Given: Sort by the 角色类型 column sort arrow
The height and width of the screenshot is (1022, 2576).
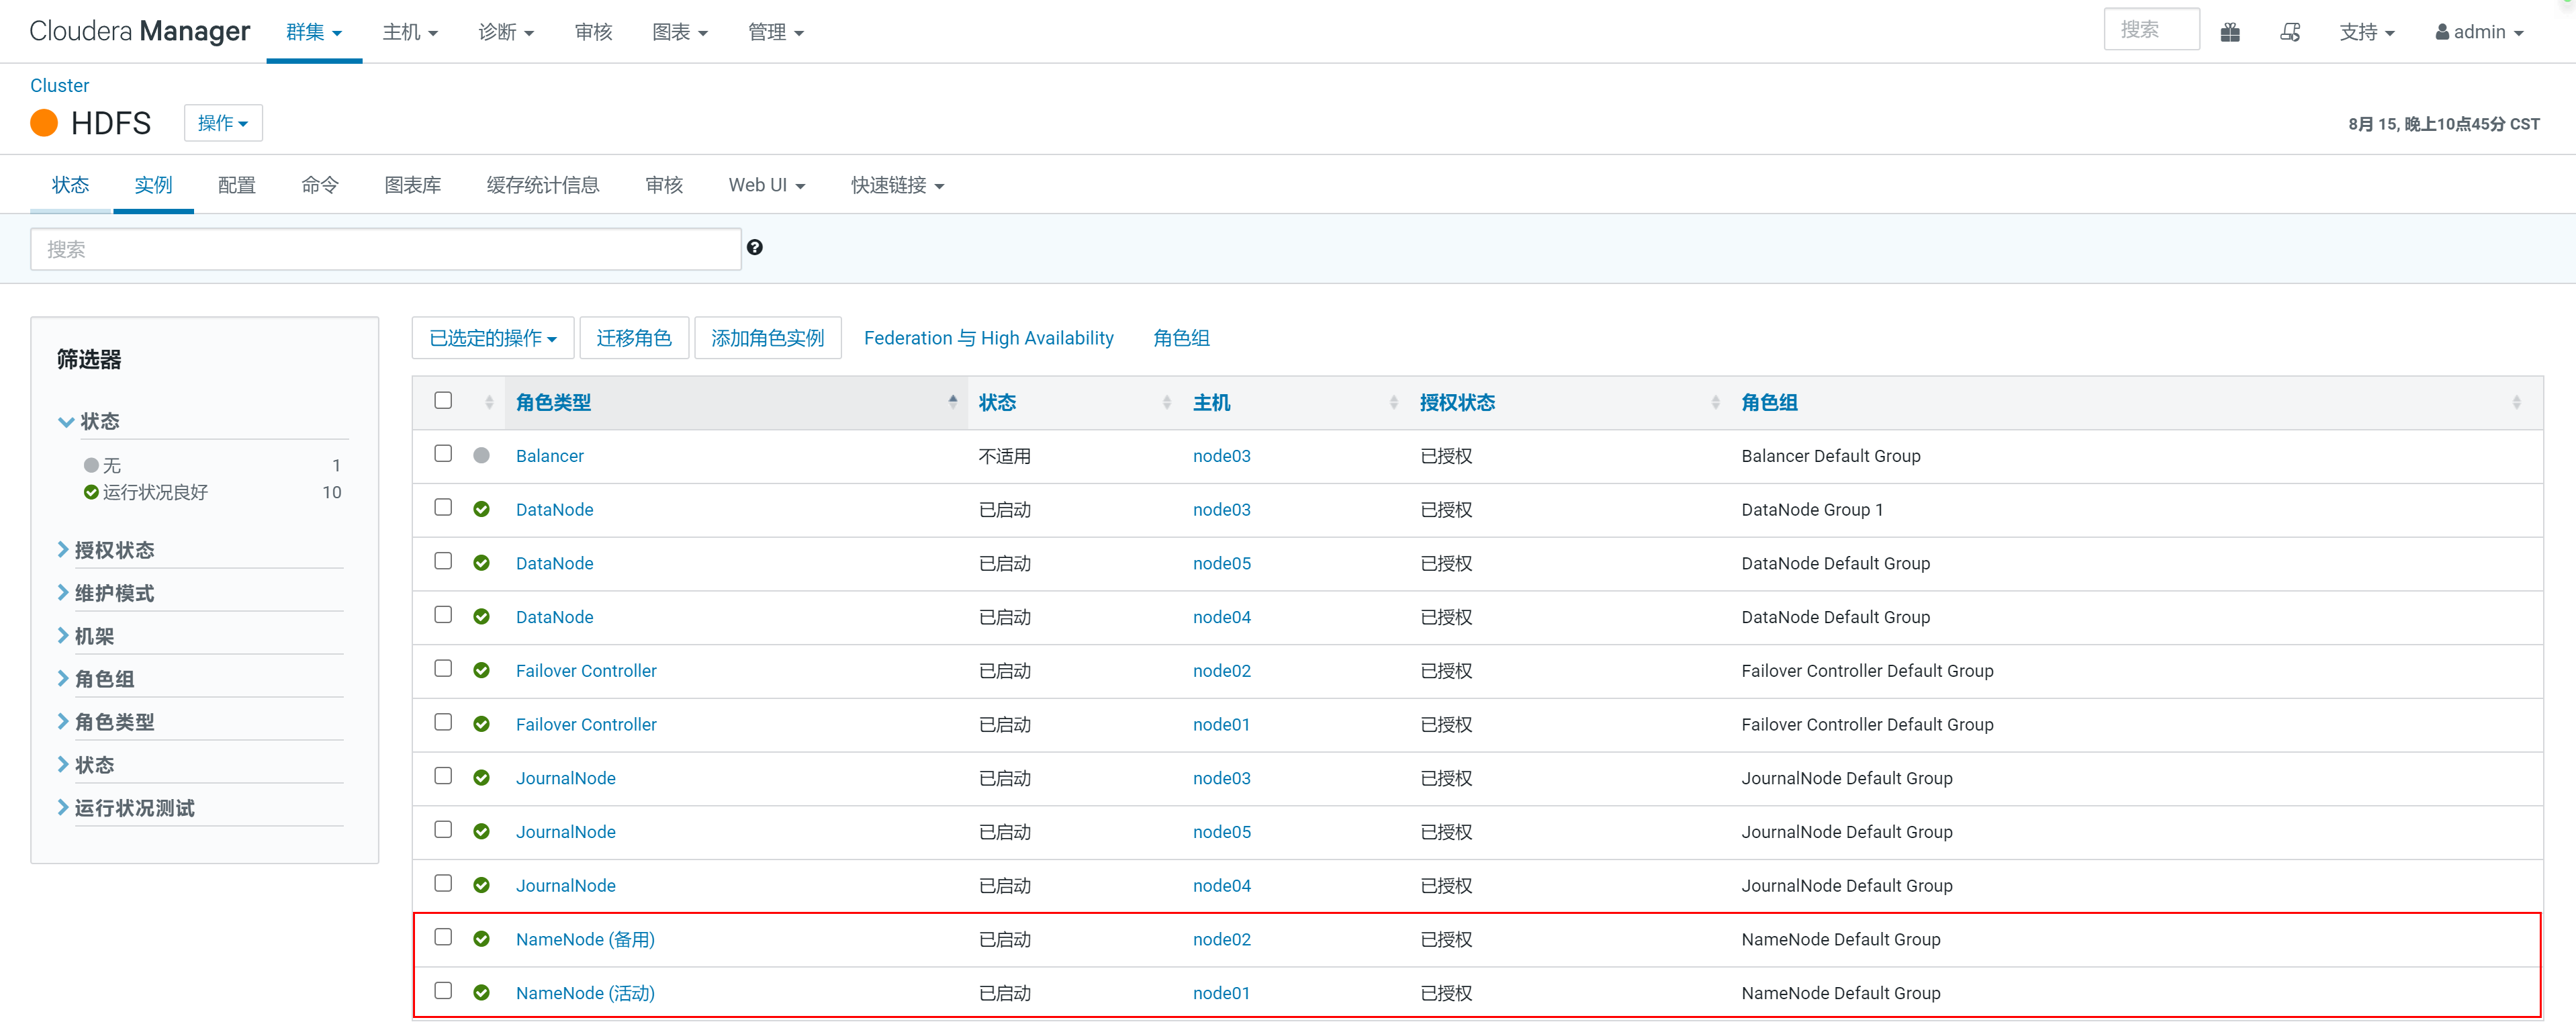Looking at the screenshot, I should [953, 402].
